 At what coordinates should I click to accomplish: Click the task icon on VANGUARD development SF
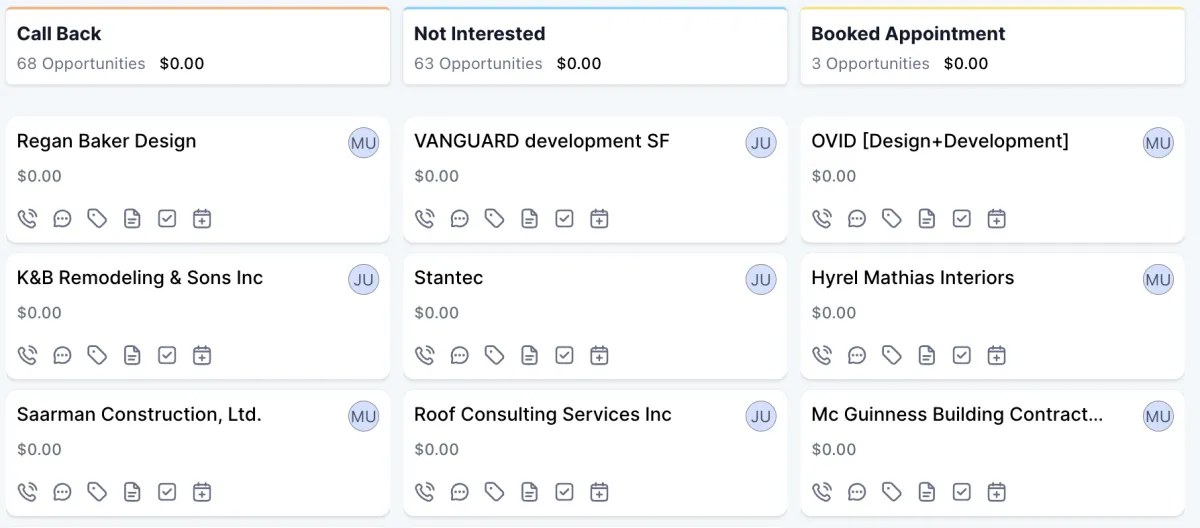[x=564, y=218]
